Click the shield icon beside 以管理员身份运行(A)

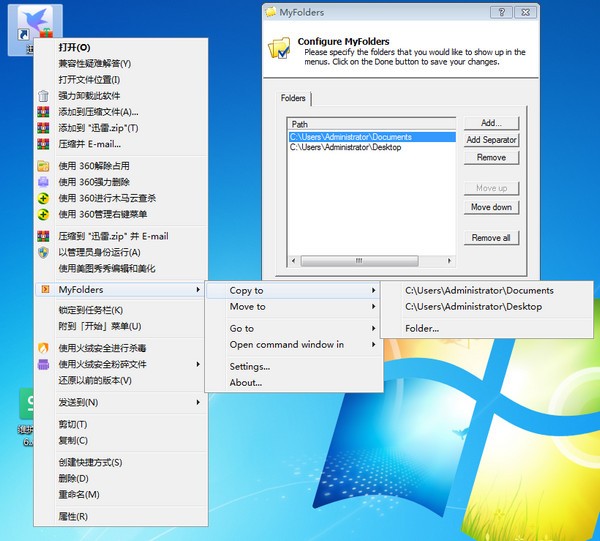(43, 253)
